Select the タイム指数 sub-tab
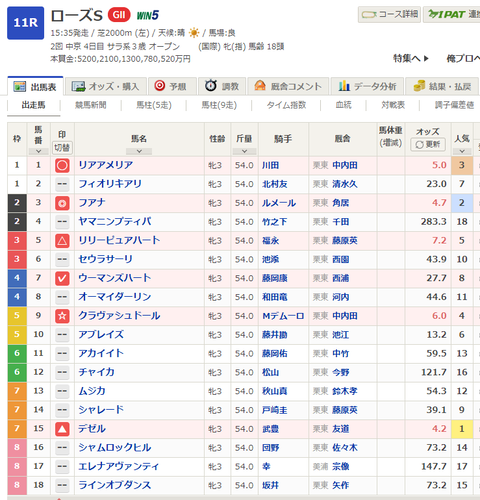The image size is (480, 500). click(x=286, y=105)
